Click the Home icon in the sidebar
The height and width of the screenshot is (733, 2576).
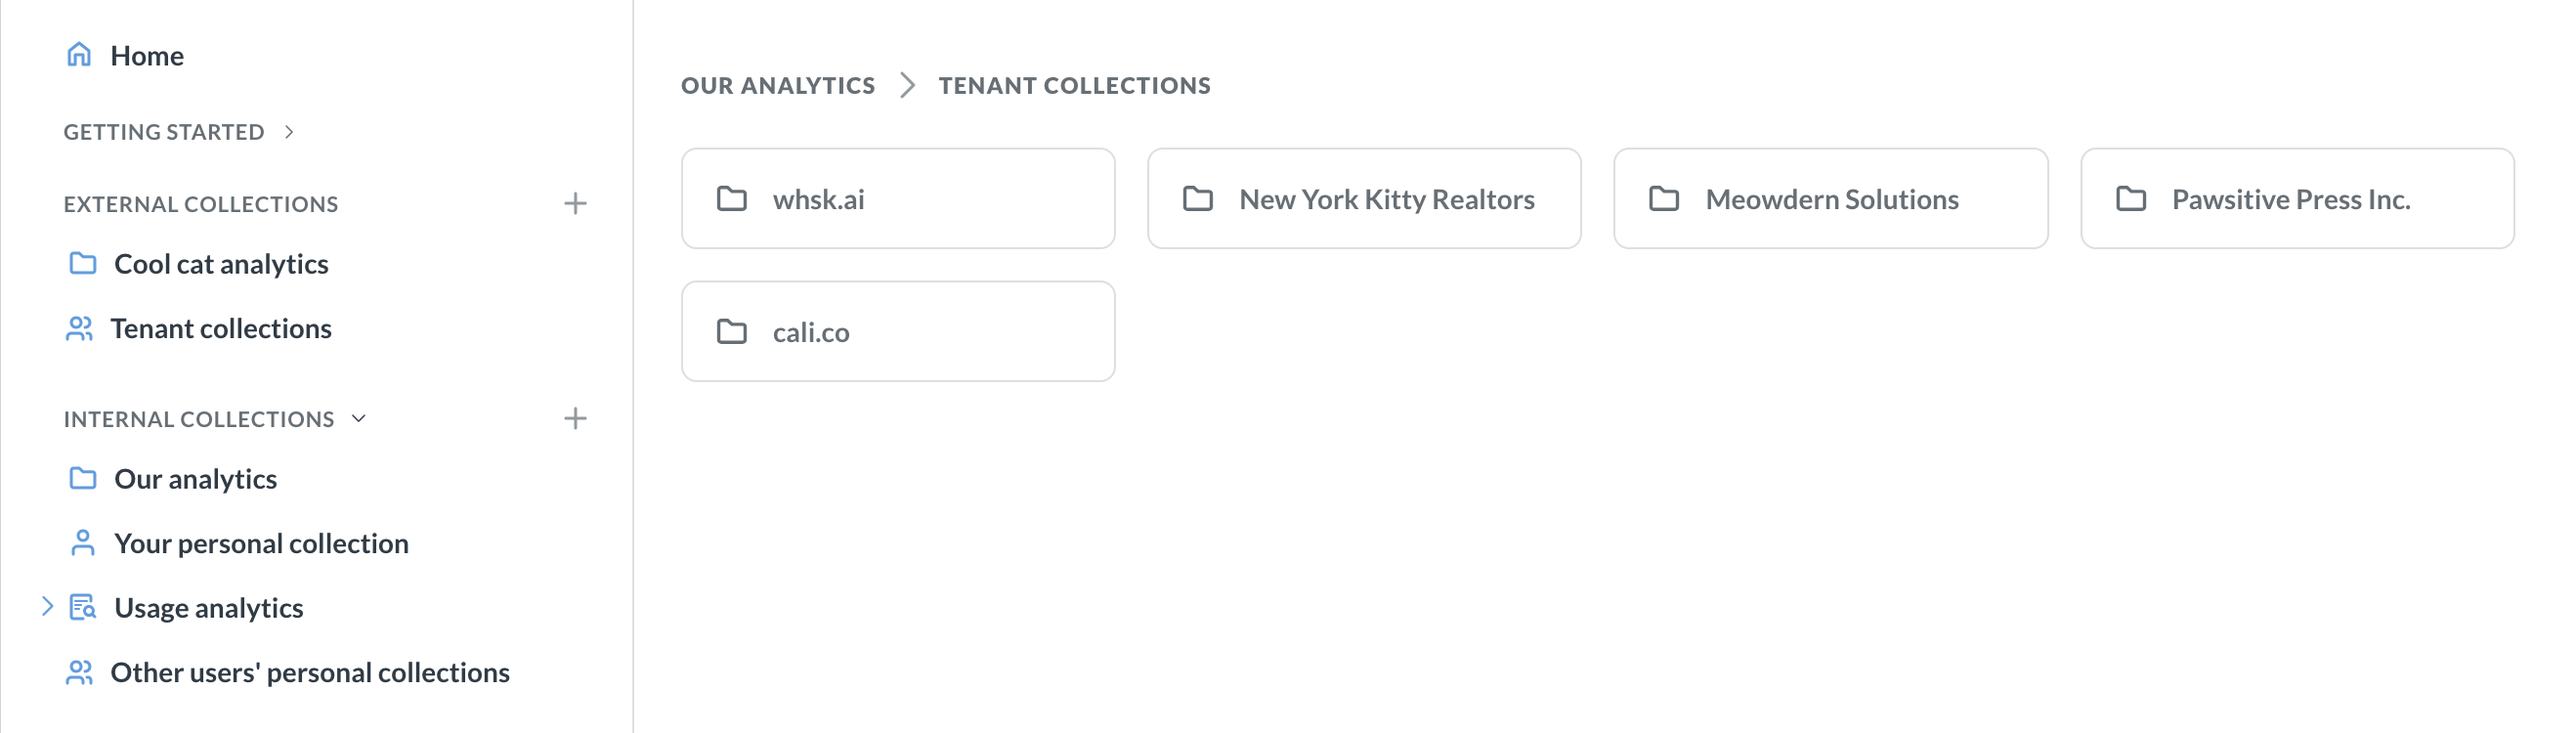point(79,55)
